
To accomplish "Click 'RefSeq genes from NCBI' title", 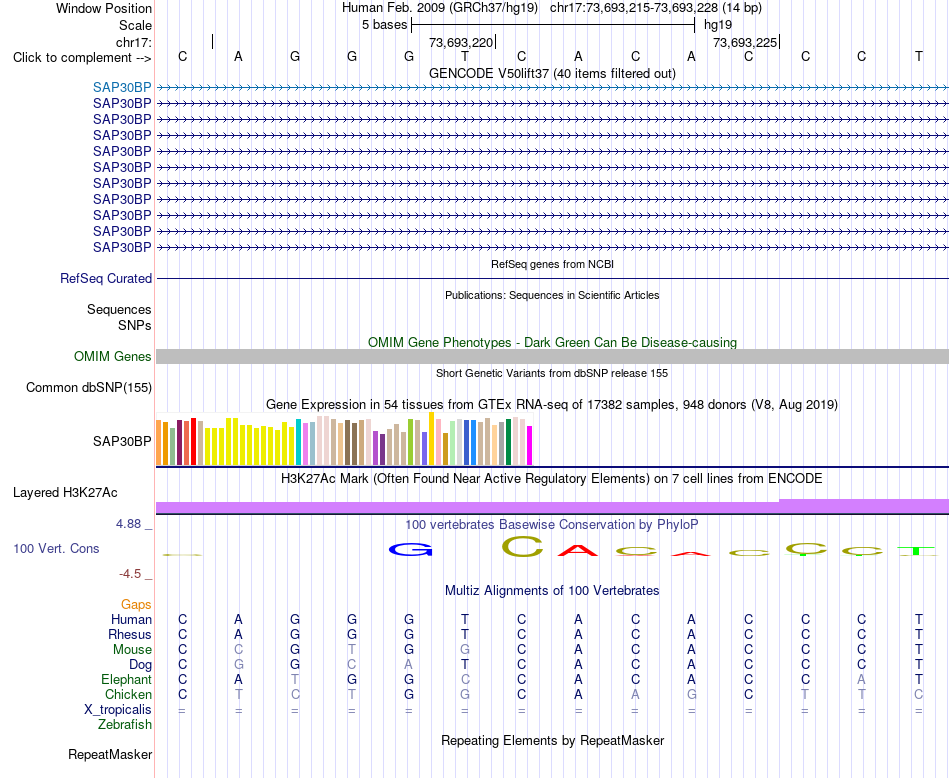I will pos(552,264).
